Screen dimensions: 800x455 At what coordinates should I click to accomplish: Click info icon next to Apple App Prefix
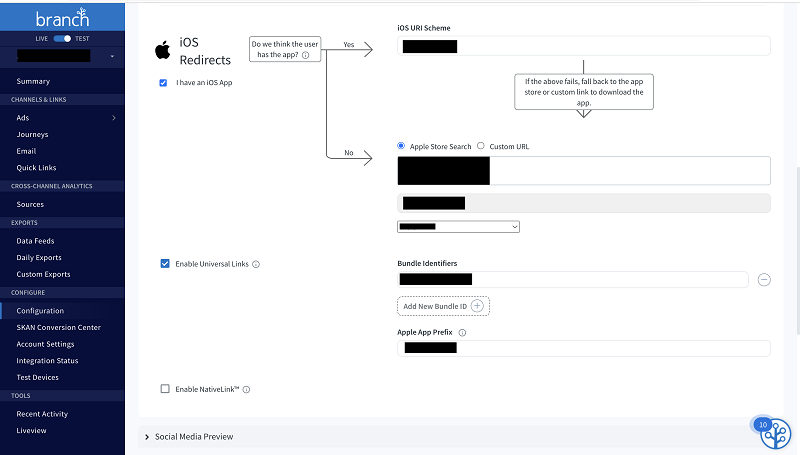462,333
